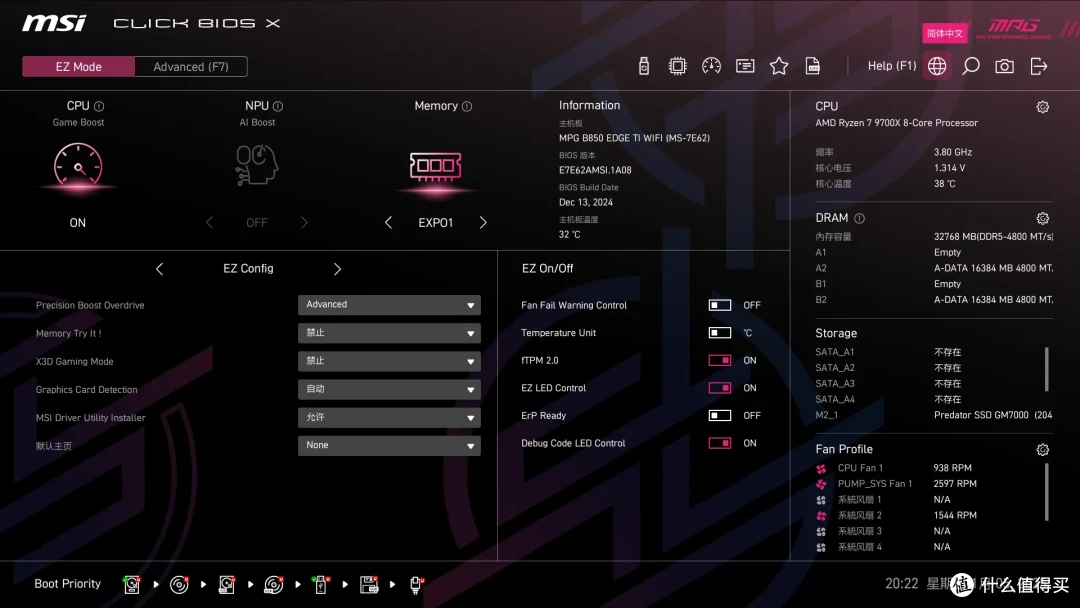Click the Information panel heading
The image size is (1080, 608).
click(x=590, y=105)
